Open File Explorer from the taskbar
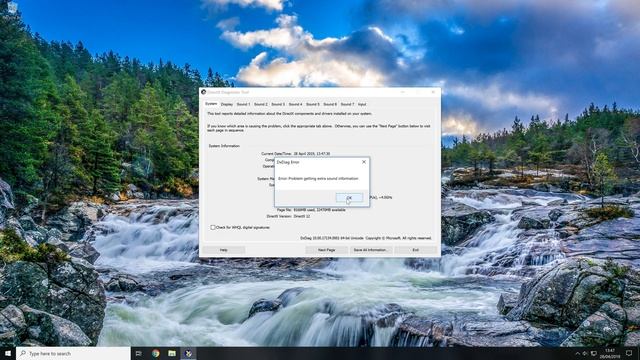This screenshot has height=360, width=640. [172, 353]
